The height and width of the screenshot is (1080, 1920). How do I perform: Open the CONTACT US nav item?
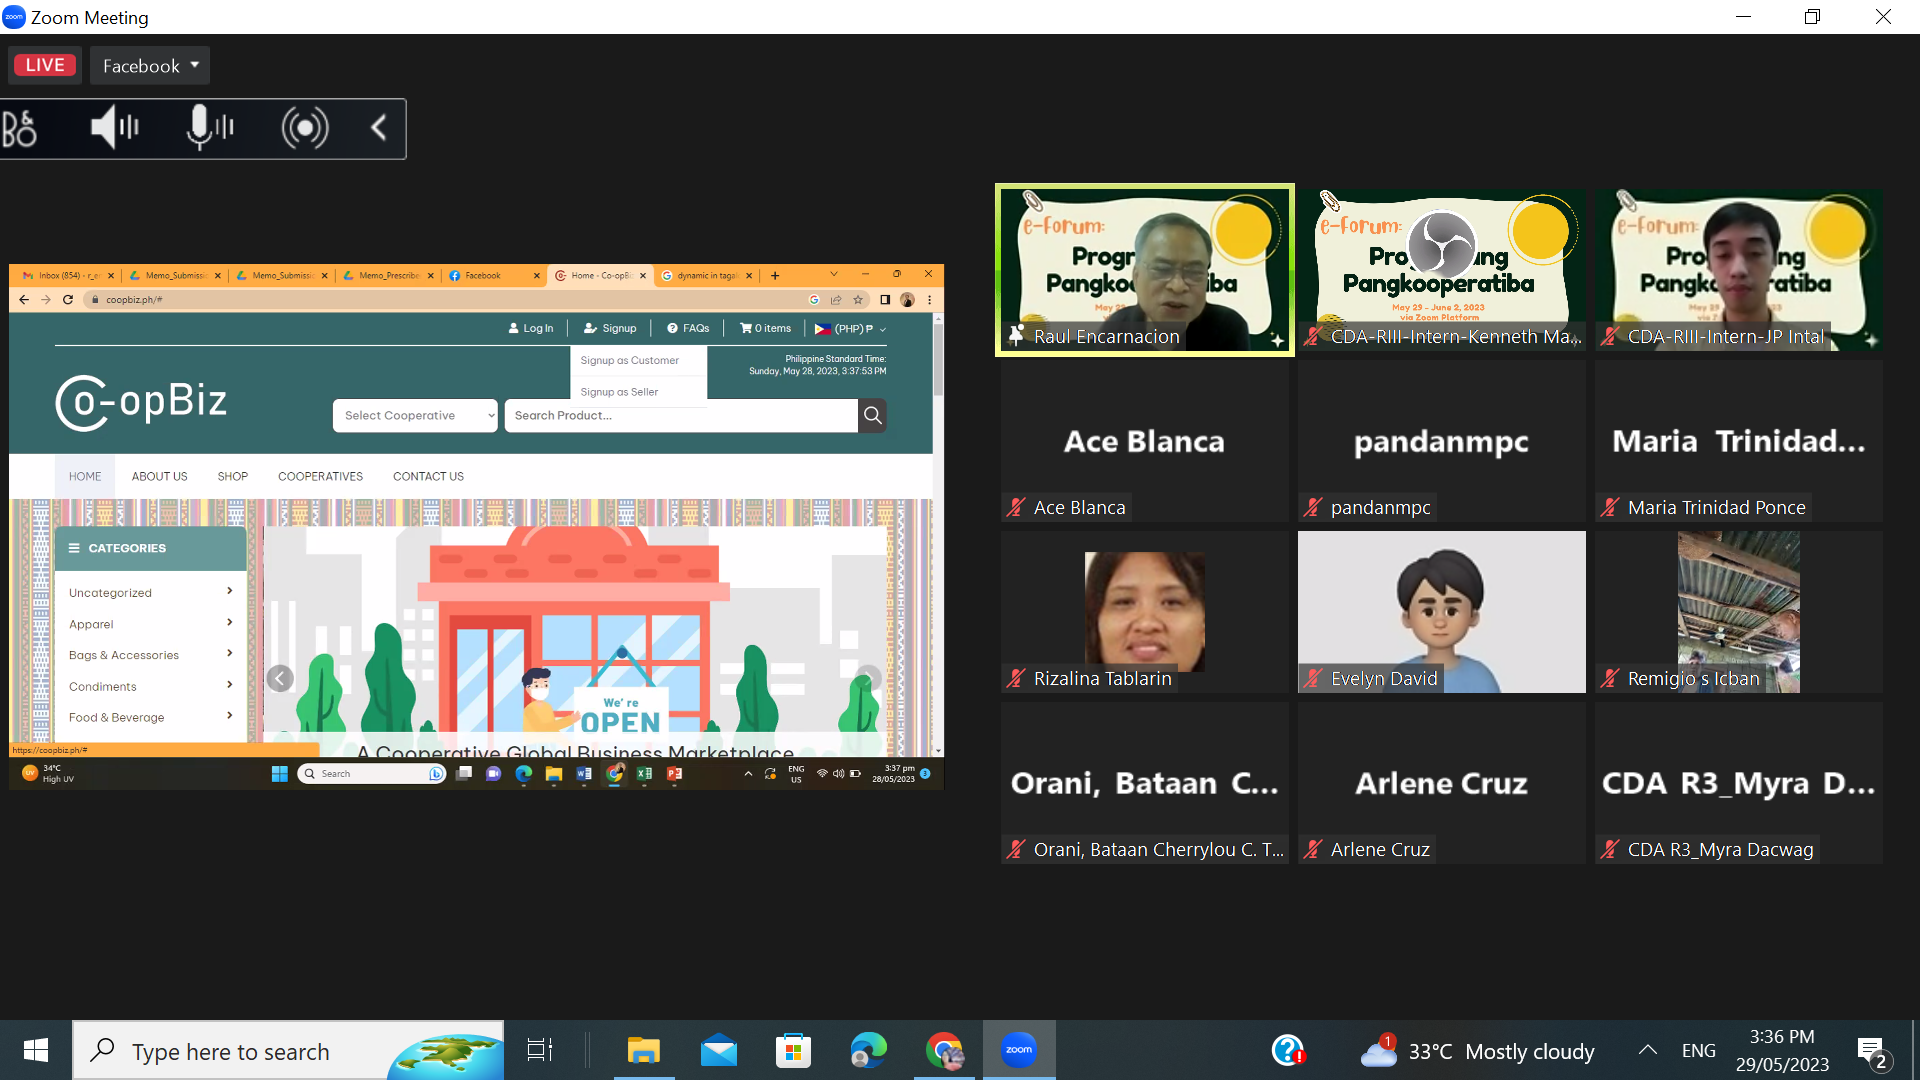[428, 477]
